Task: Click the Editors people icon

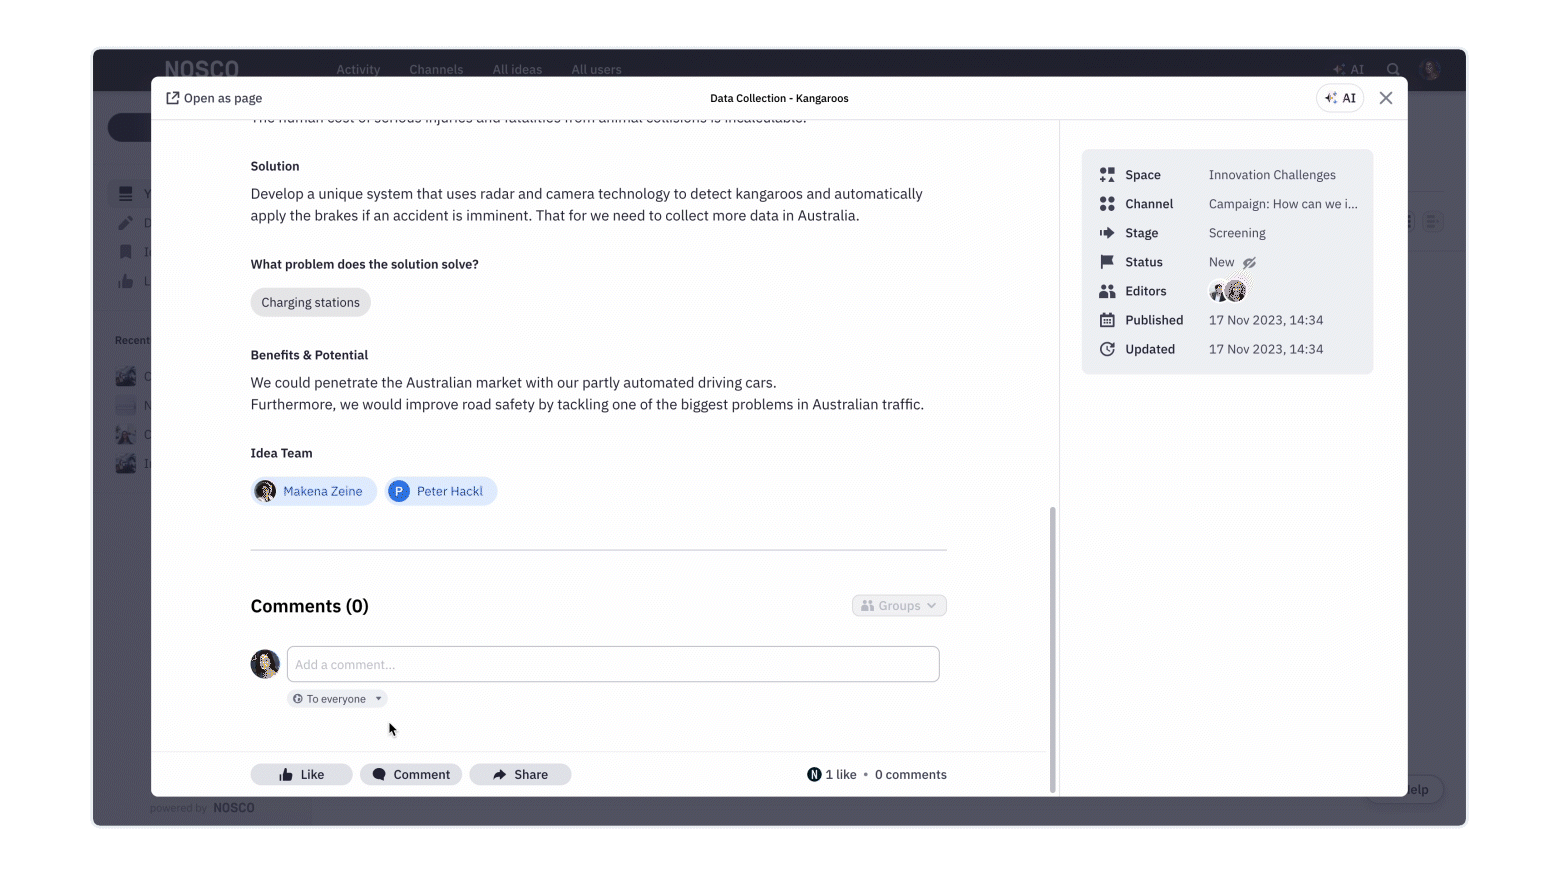Action: (1107, 291)
